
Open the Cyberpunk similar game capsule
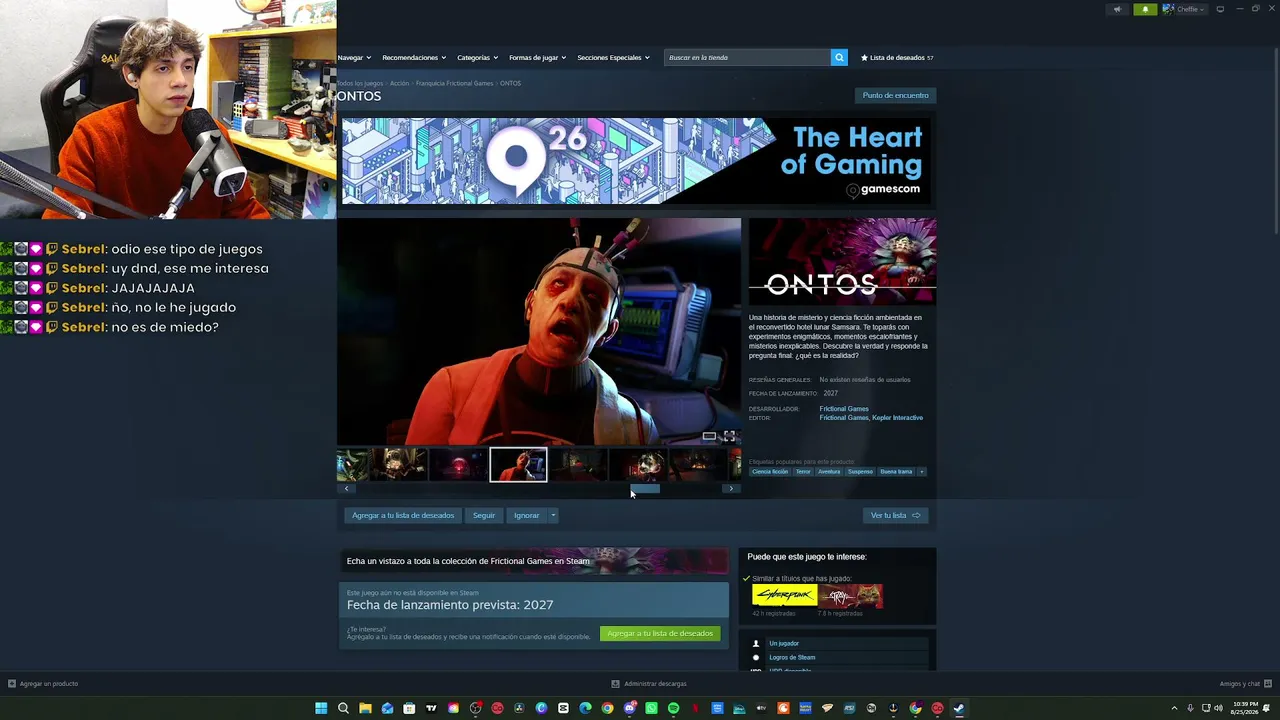(785, 596)
